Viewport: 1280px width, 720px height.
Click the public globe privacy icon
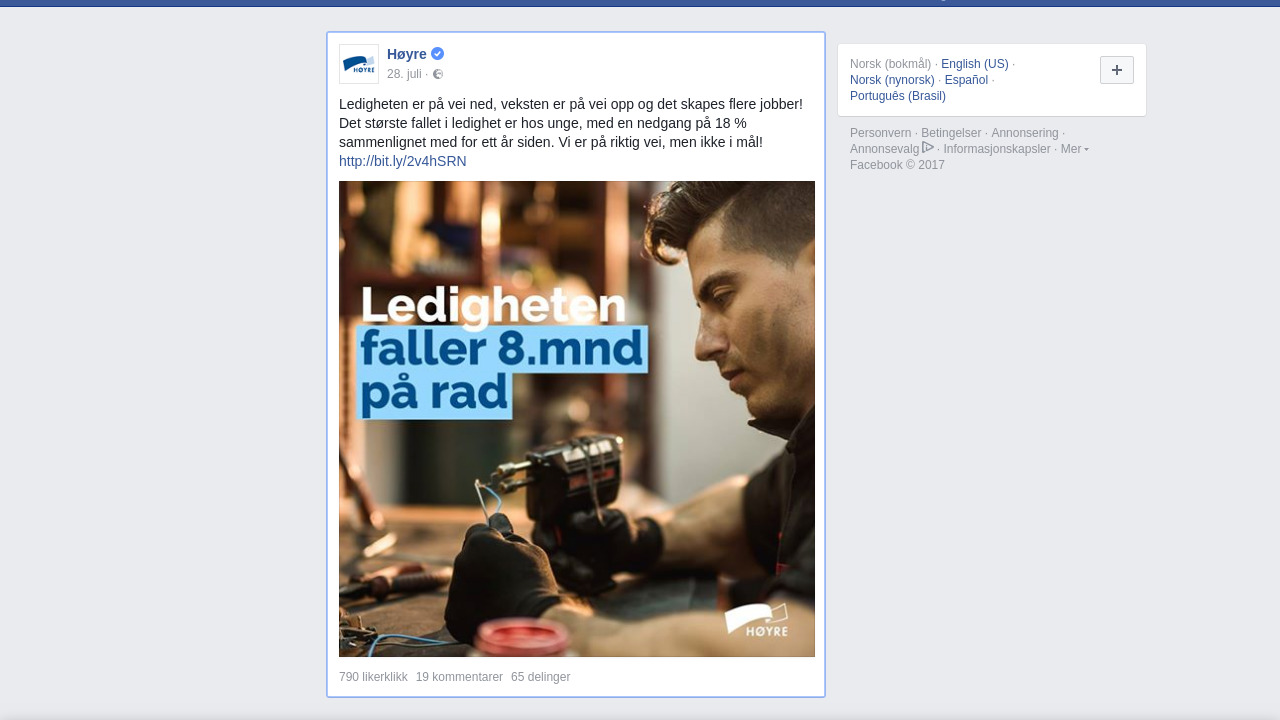(x=438, y=74)
